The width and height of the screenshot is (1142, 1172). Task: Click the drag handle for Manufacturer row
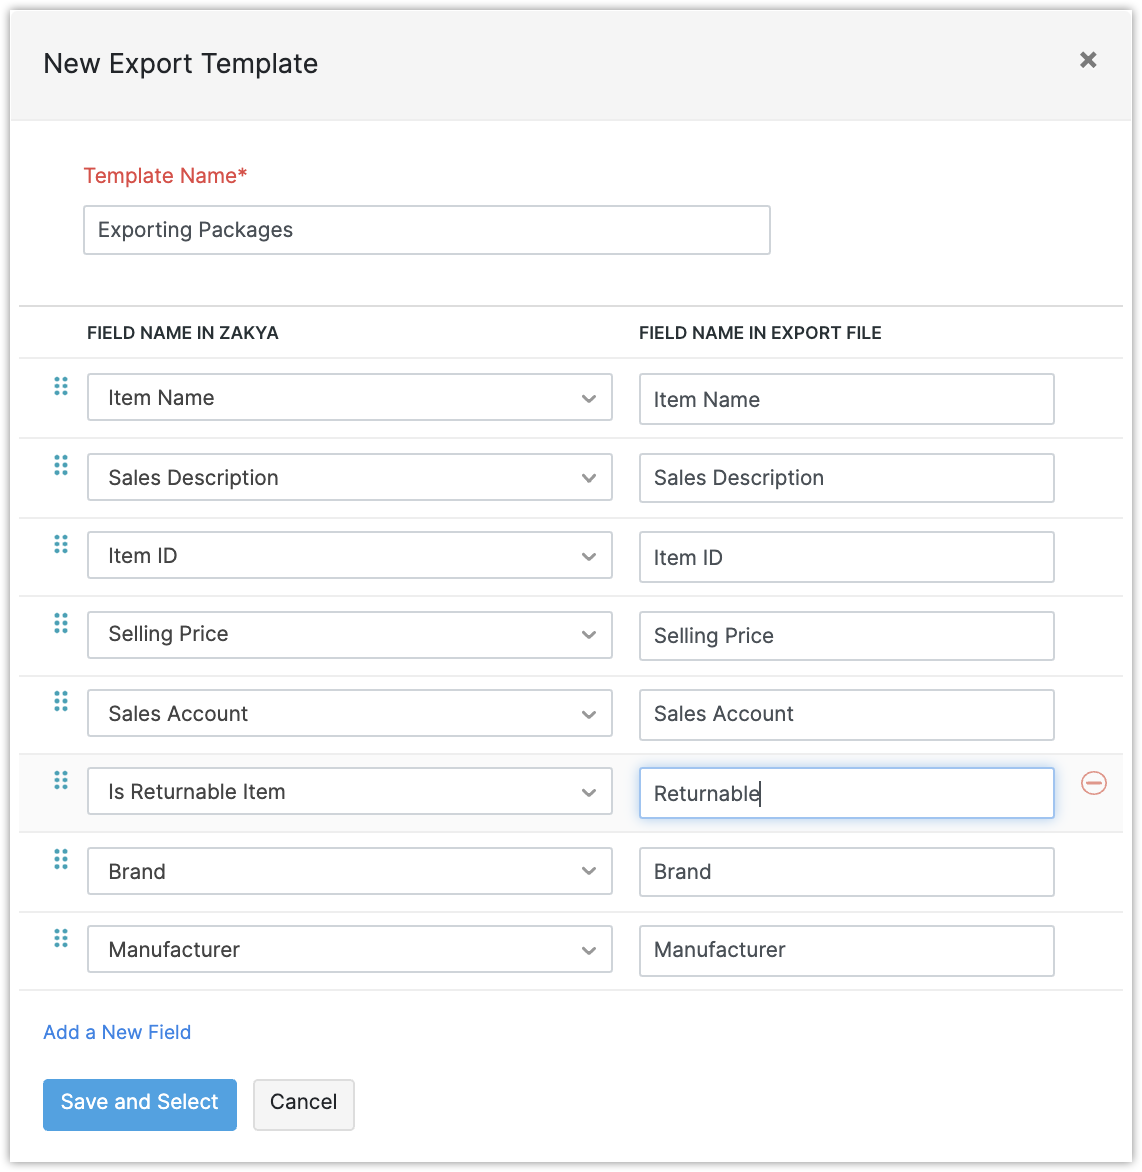click(61, 938)
